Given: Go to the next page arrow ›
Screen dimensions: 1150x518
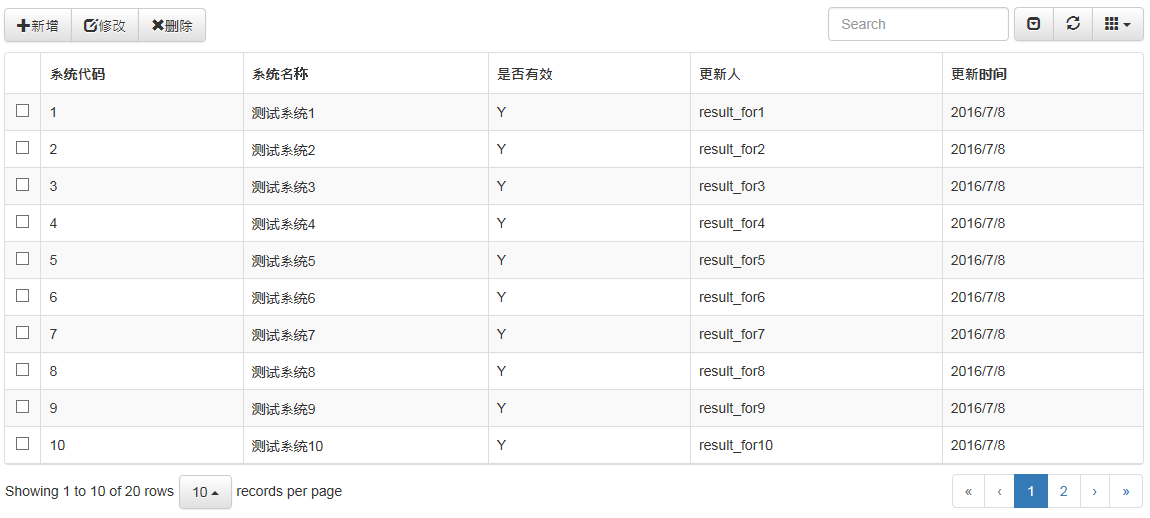Looking at the screenshot, I should click(x=1095, y=491).
